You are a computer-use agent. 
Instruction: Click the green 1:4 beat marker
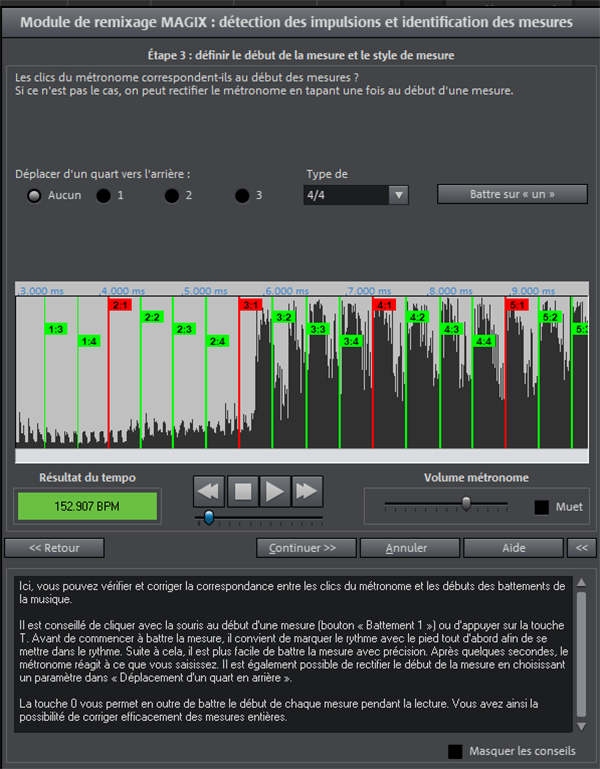pyautogui.click(x=89, y=341)
